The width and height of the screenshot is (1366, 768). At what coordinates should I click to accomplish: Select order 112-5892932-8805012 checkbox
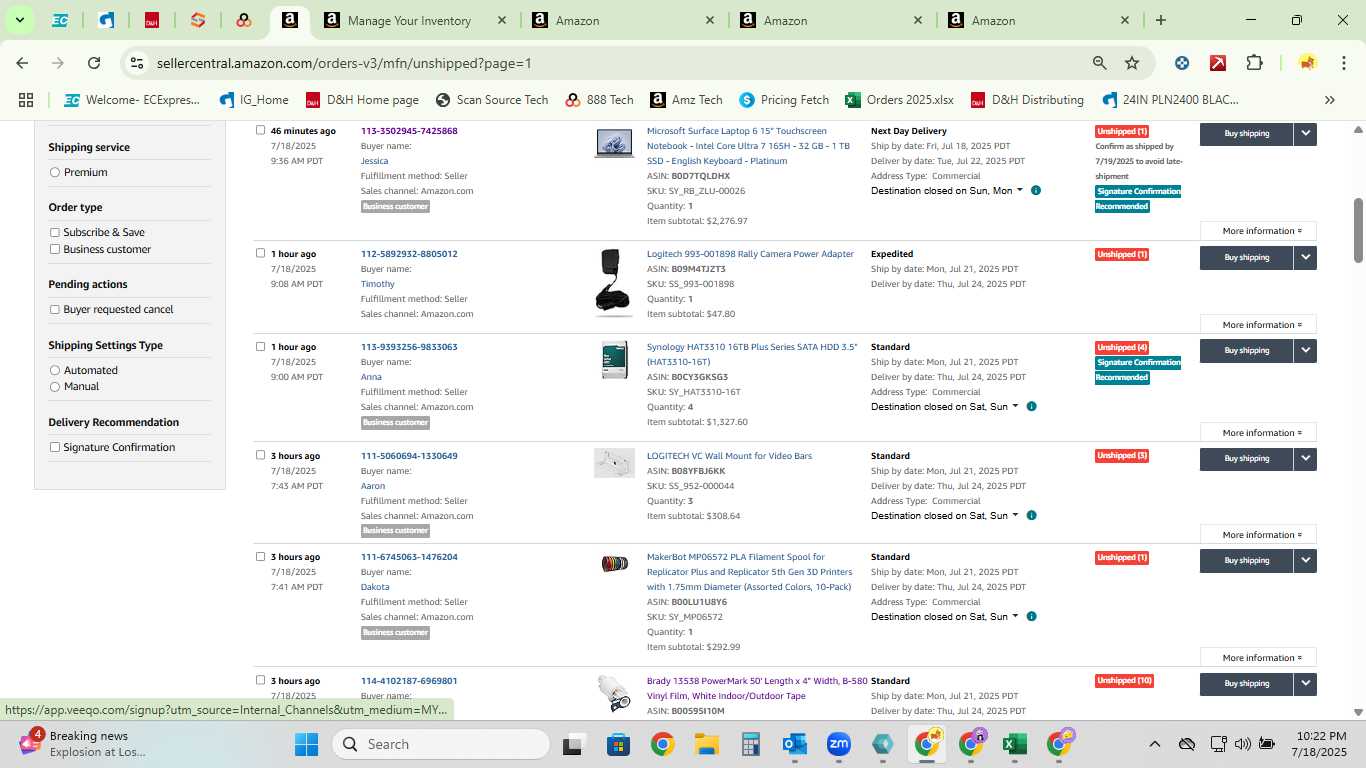261,253
